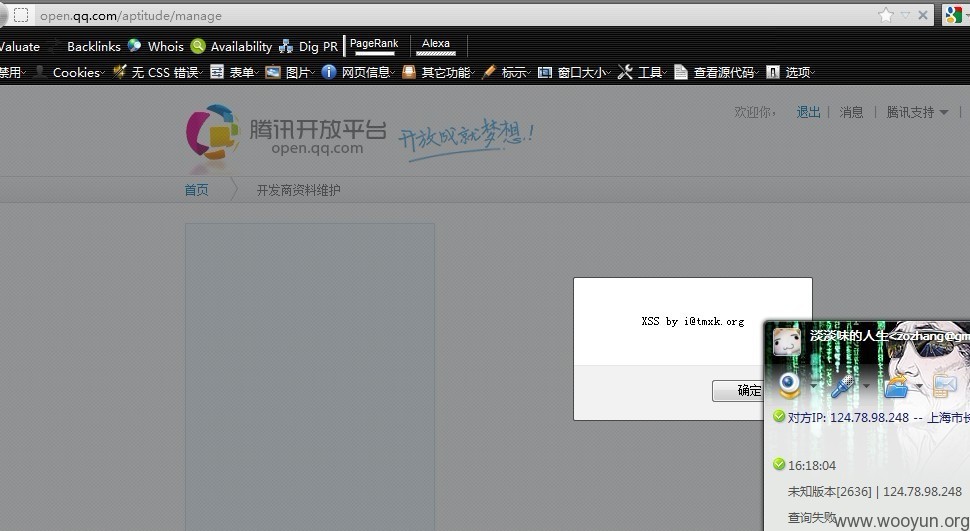Viewport: 970px width, 531px height.
Task: Open the 工具 menu
Action: [652, 72]
